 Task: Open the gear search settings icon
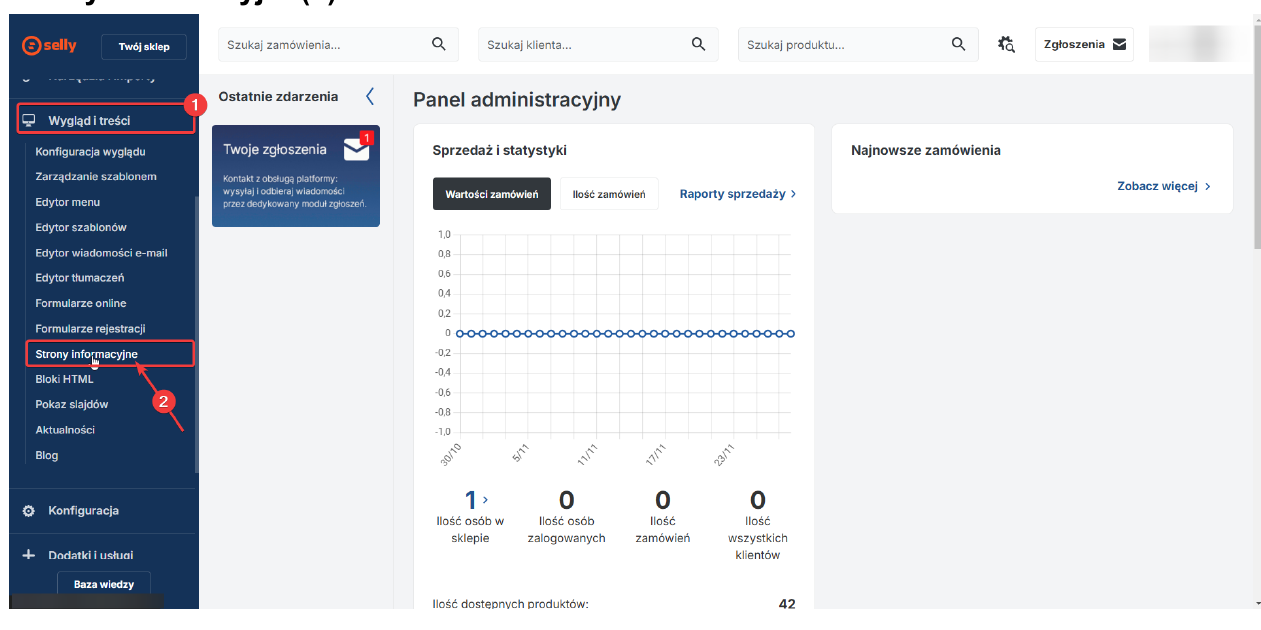pos(1007,44)
